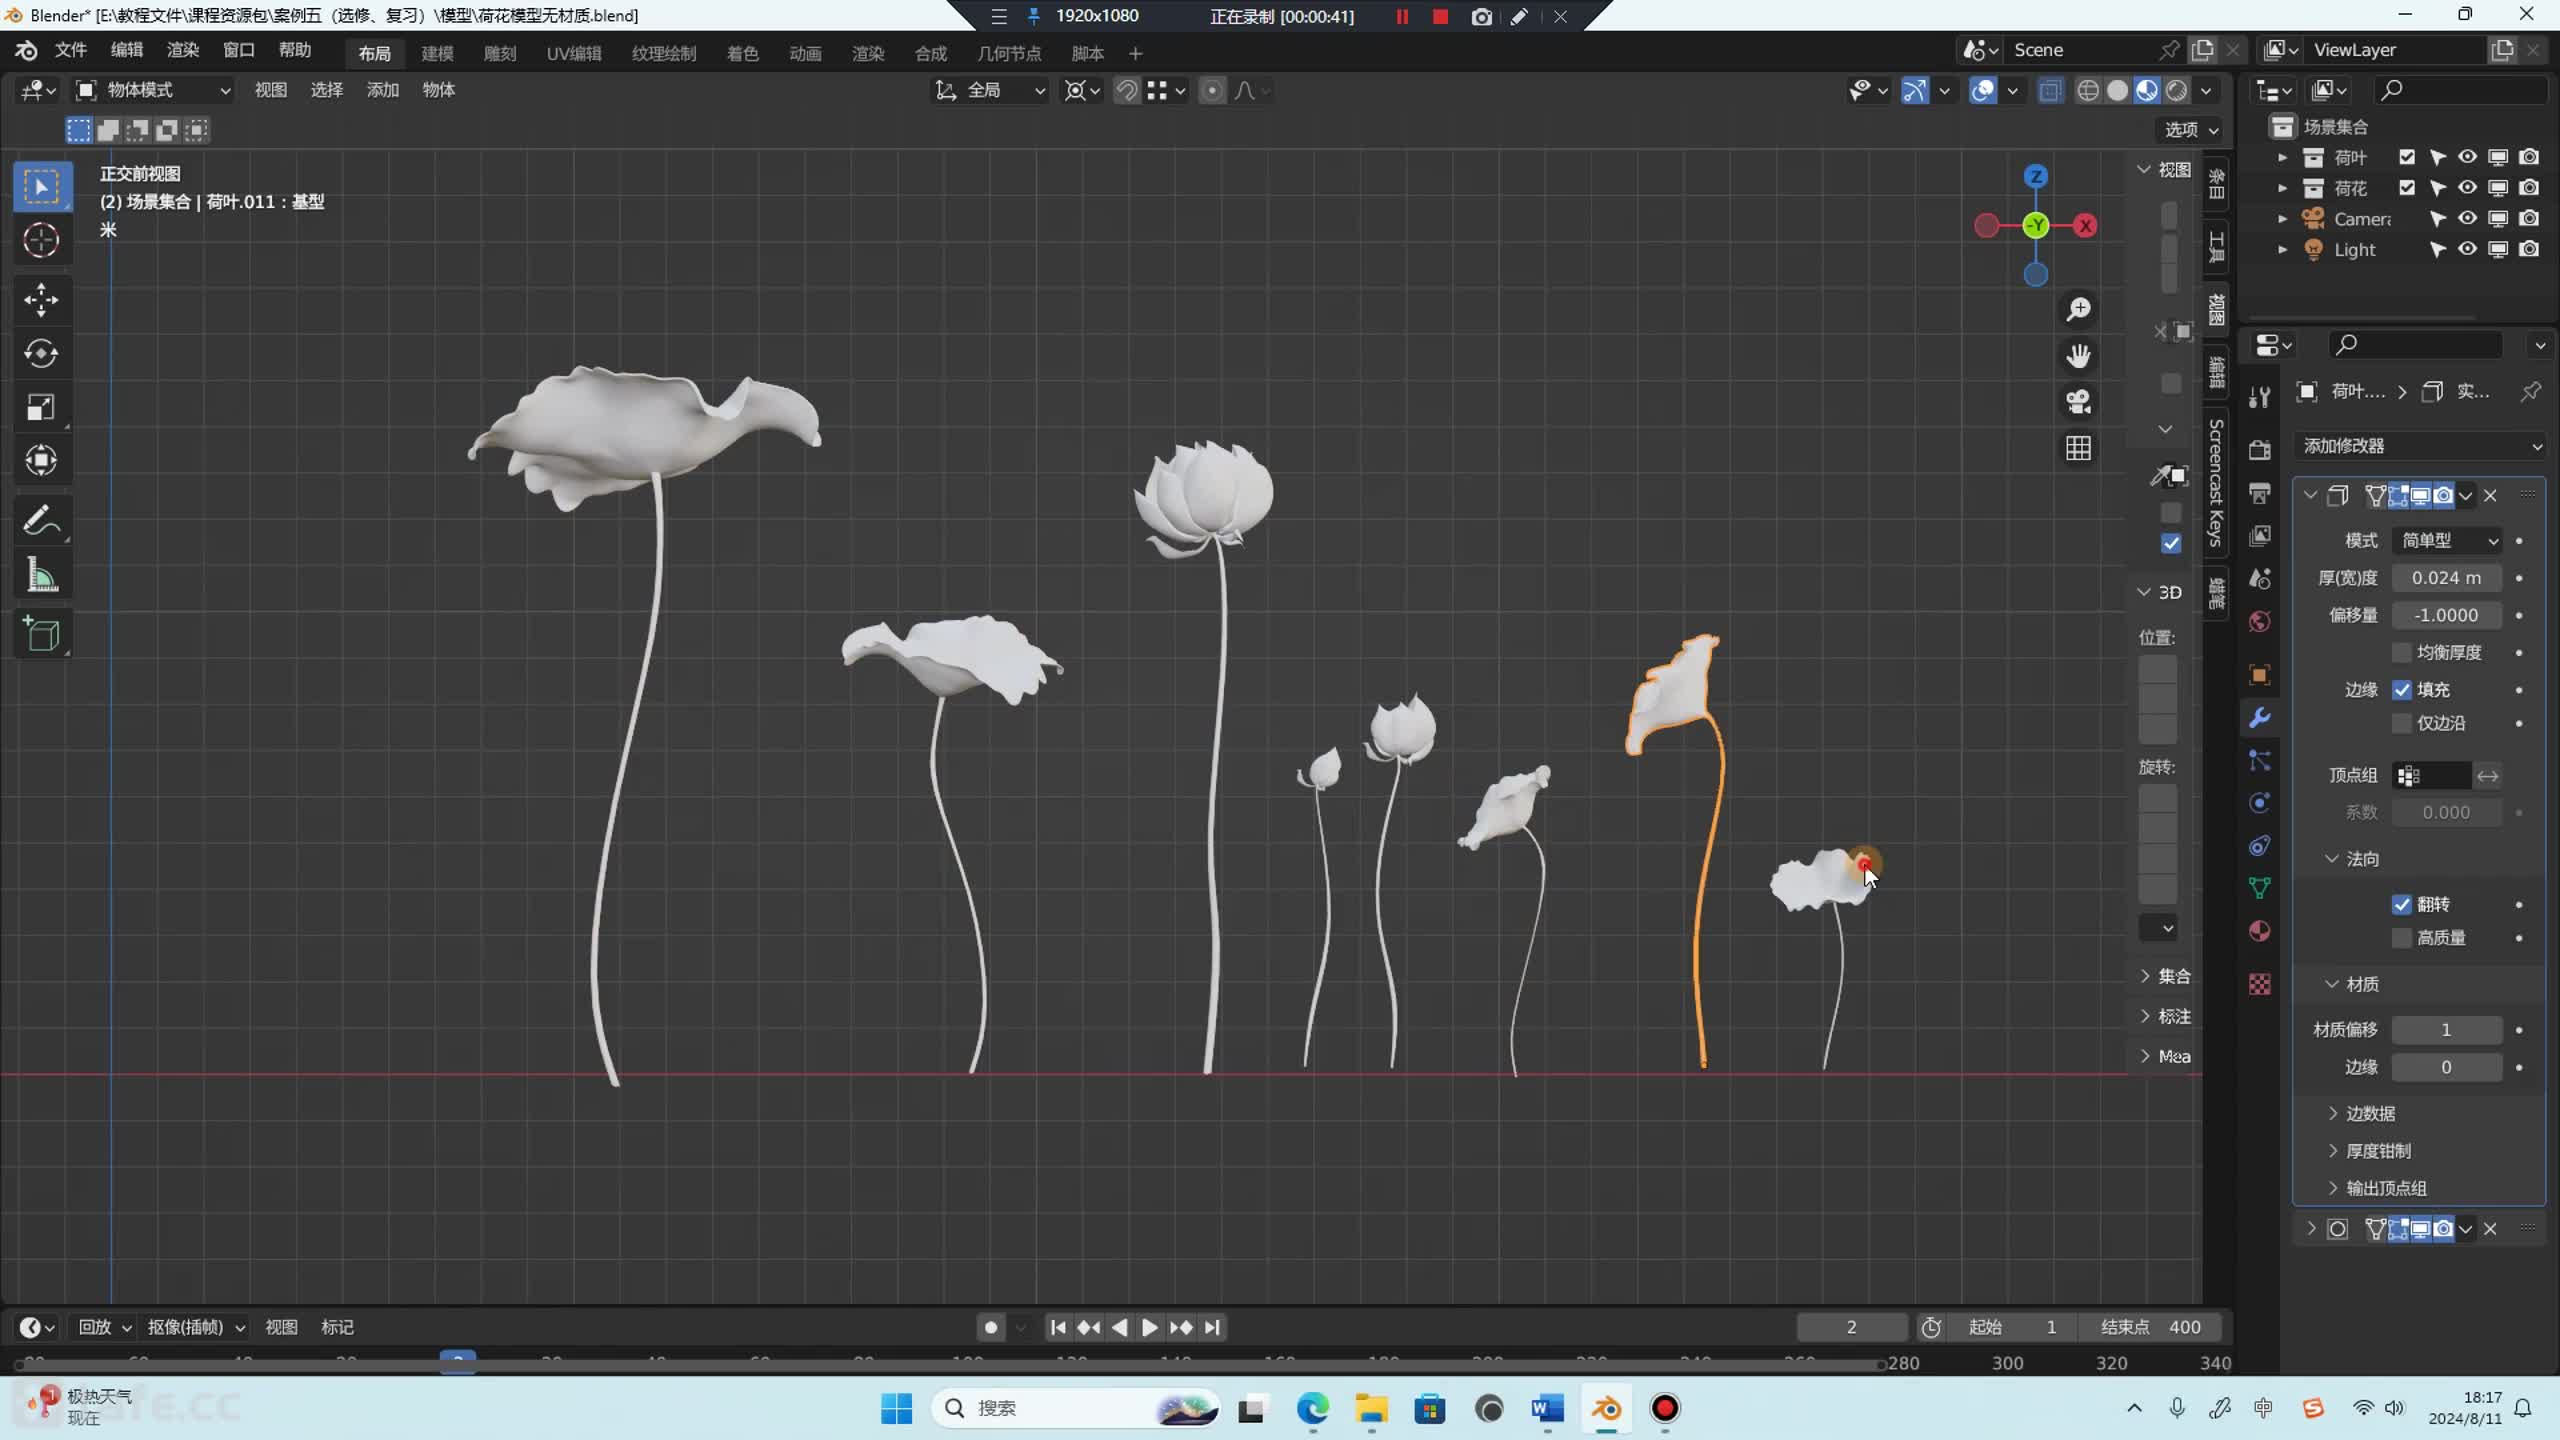Viewport: 2560px width, 1440px height.
Task: Toggle eye visibility for Light object
Action: [x=2467, y=249]
